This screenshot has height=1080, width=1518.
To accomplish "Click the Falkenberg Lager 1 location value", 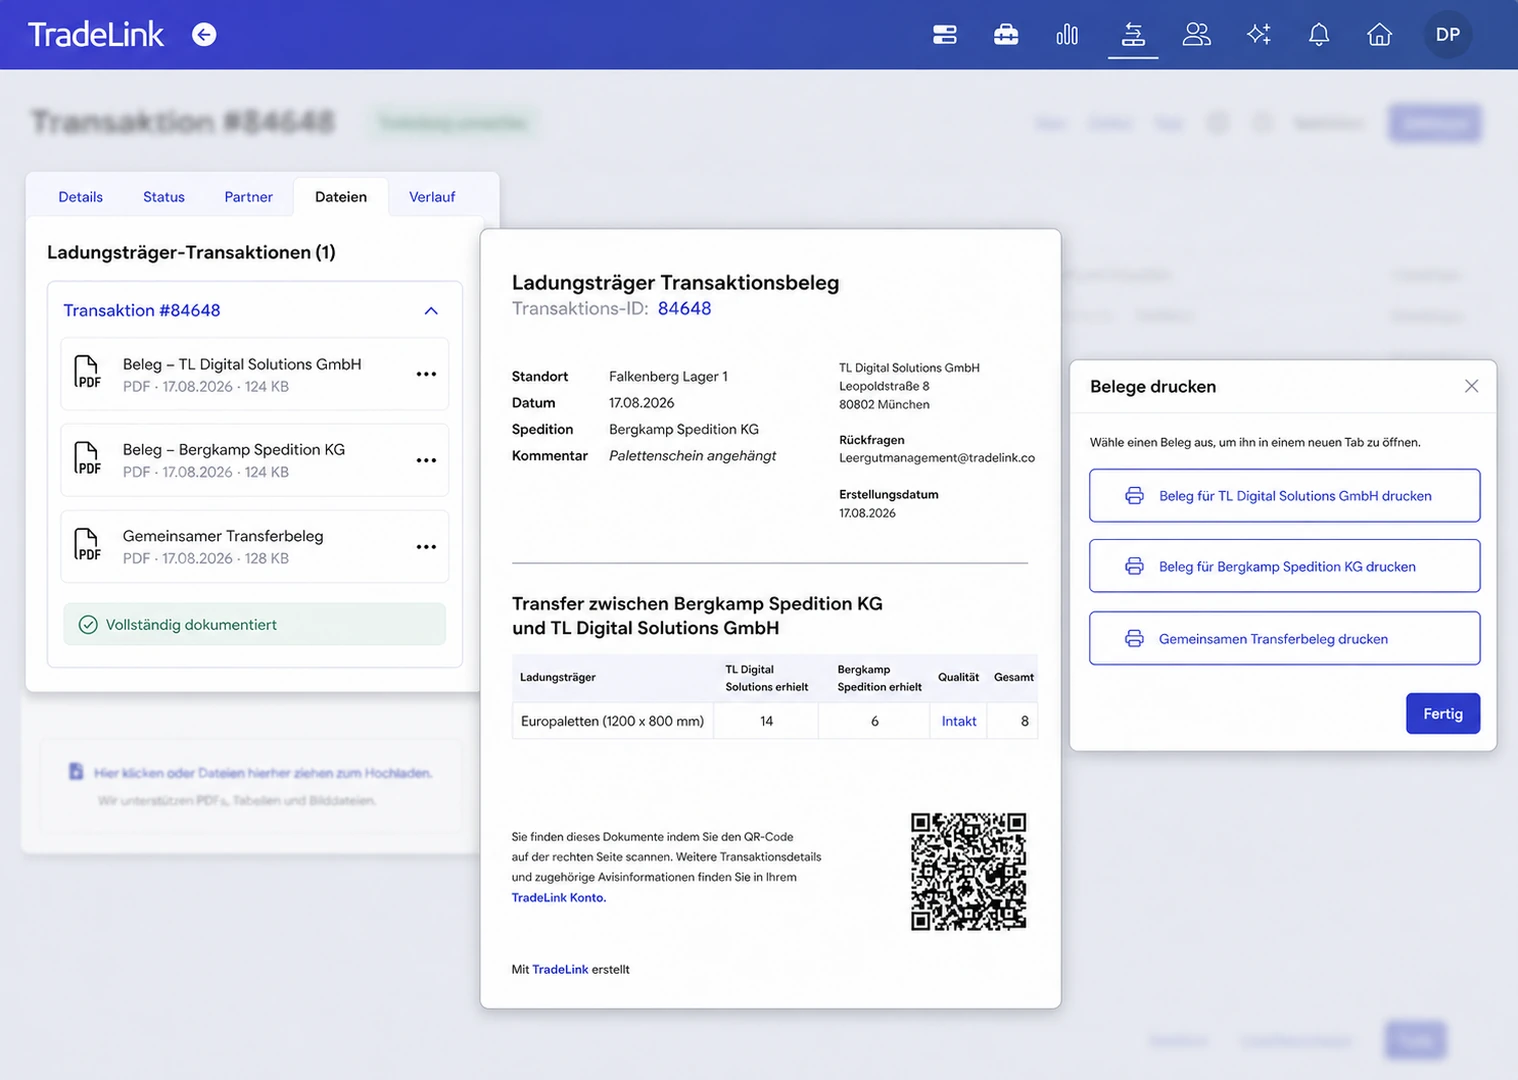I will [668, 377].
